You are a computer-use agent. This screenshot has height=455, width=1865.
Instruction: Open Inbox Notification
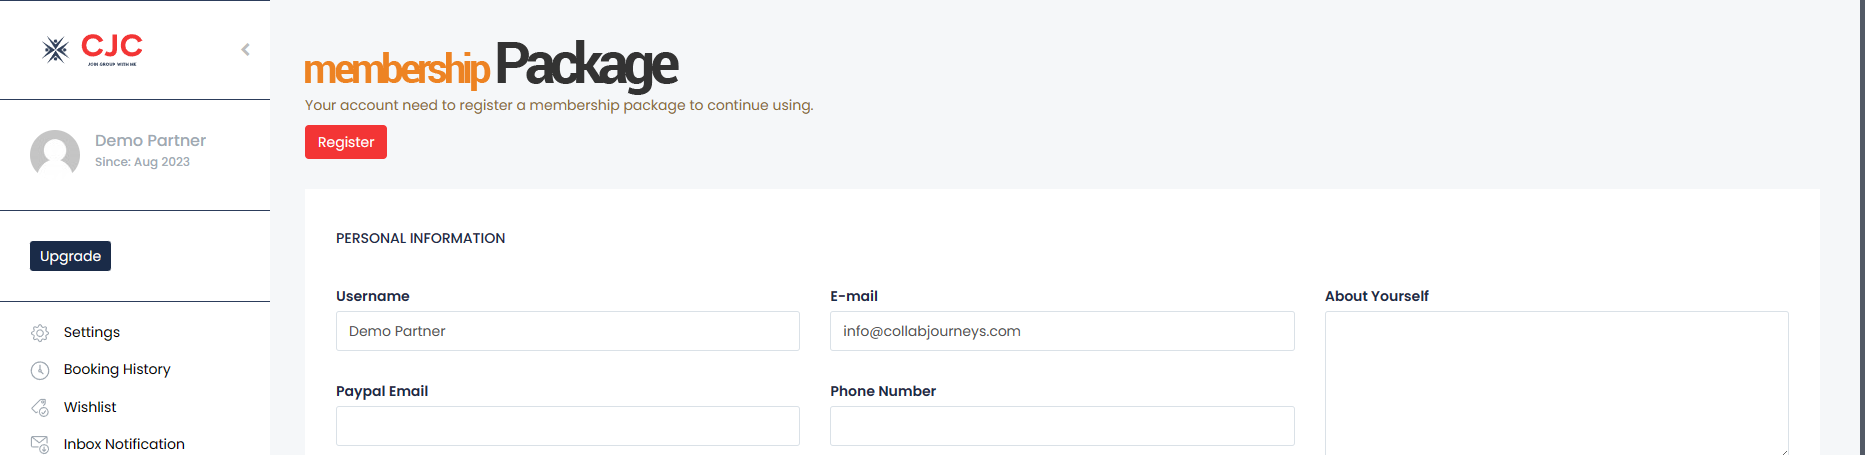(x=124, y=444)
